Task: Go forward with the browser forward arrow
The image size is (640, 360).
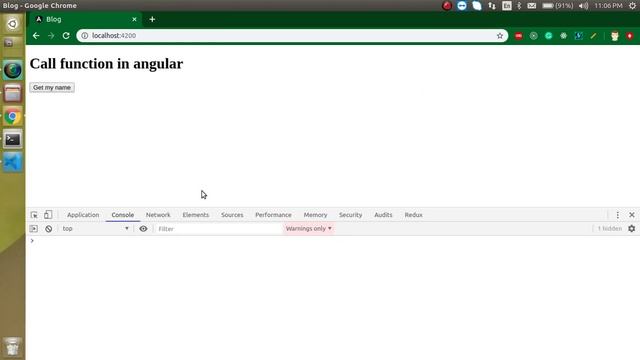Action: pyautogui.click(x=51, y=36)
